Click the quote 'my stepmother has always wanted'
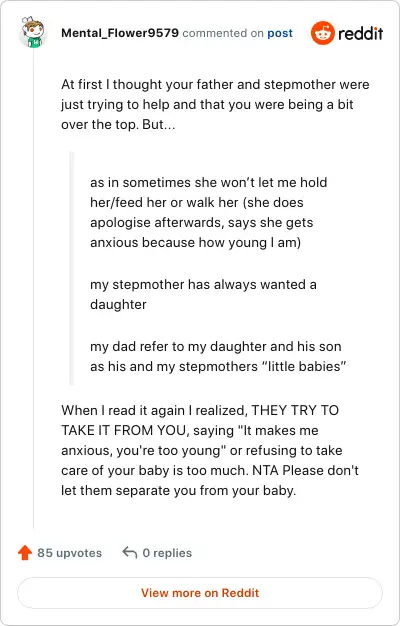Image resolution: width=400 pixels, height=626 pixels. click(203, 294)
